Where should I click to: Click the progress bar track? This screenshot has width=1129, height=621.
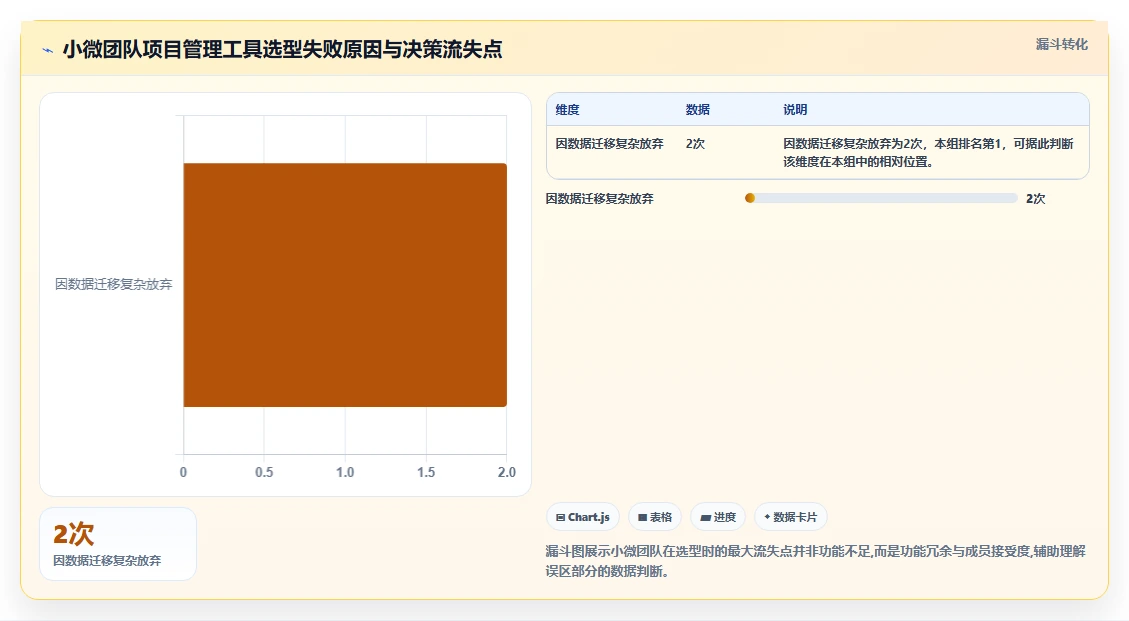881,198
